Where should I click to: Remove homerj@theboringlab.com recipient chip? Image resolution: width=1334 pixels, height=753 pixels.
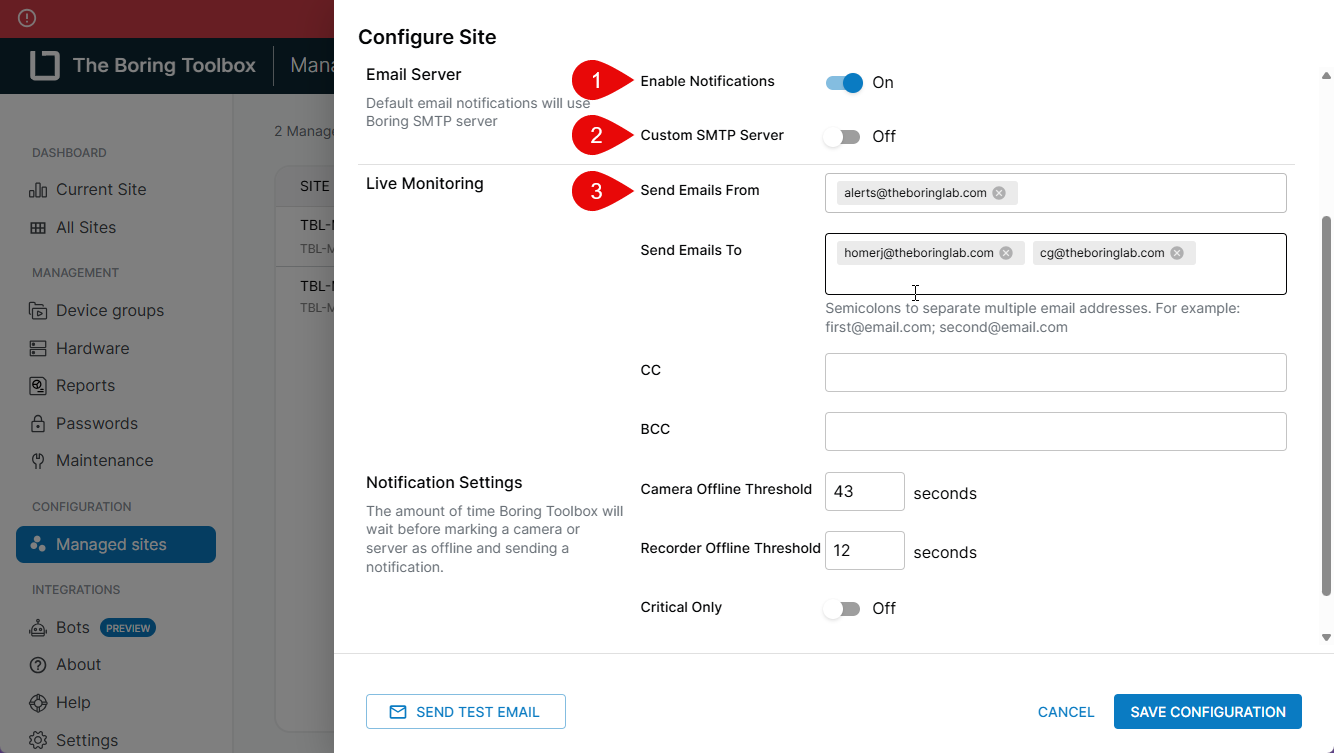1006,253
